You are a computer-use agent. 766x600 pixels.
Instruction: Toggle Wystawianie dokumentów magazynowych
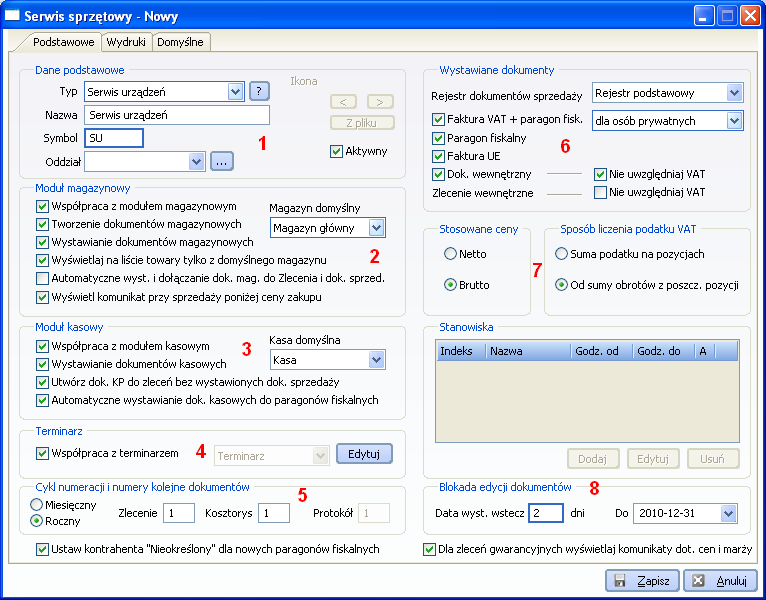coord(43,242)
